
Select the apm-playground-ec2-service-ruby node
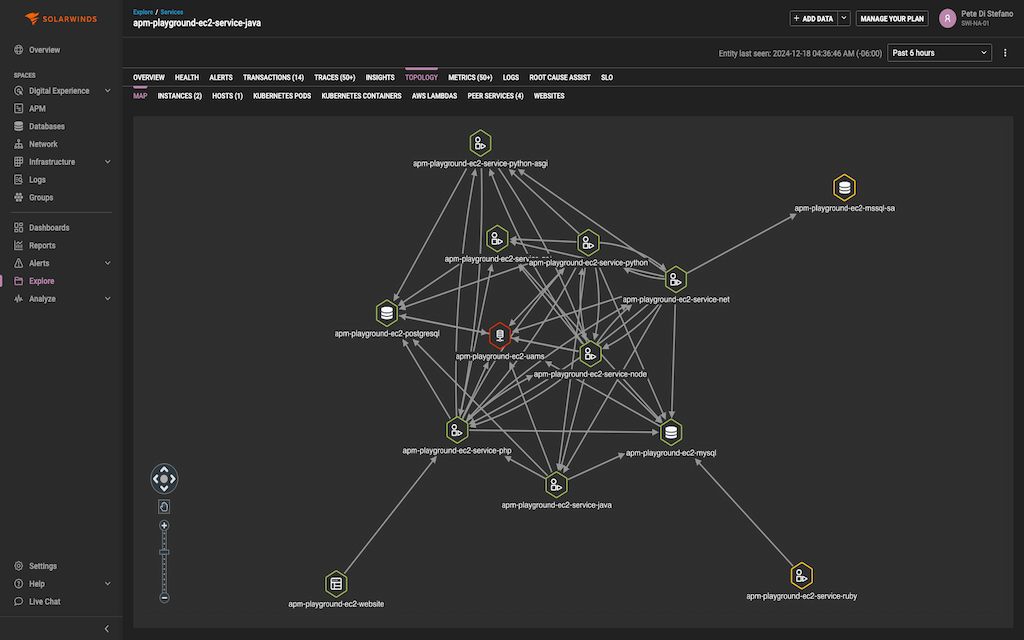801,575
